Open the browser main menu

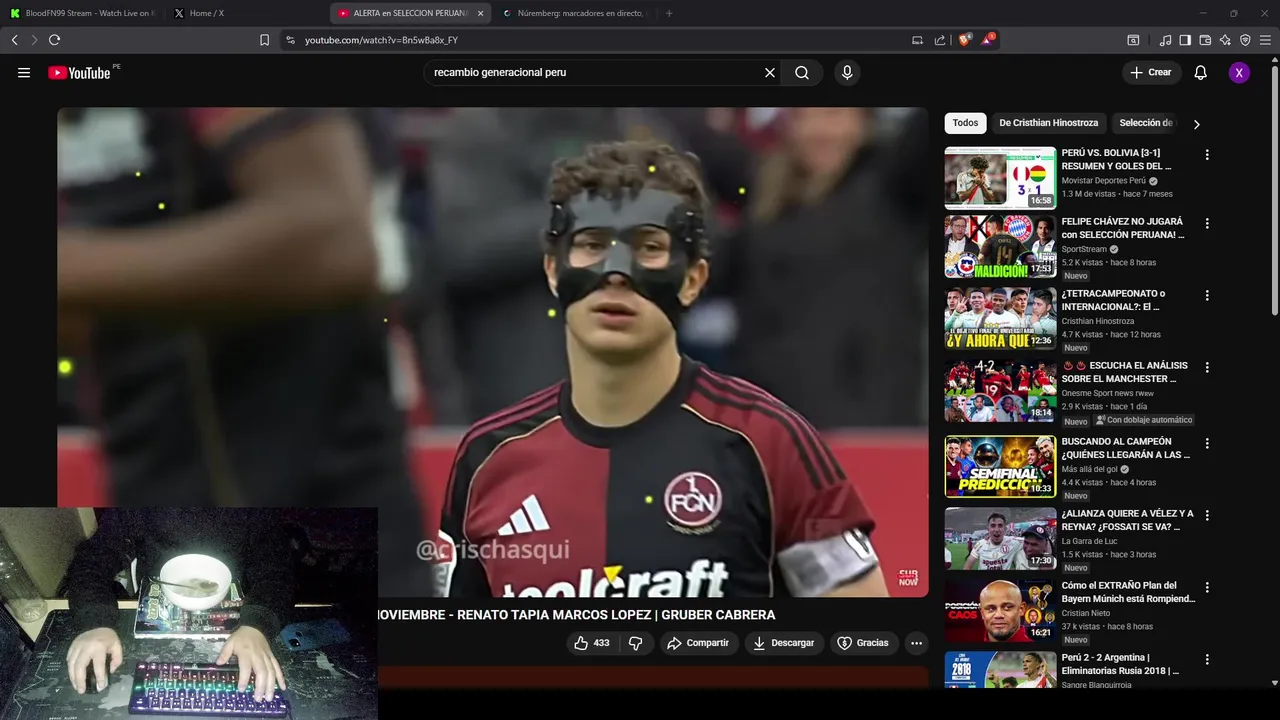click(1265, 40)
